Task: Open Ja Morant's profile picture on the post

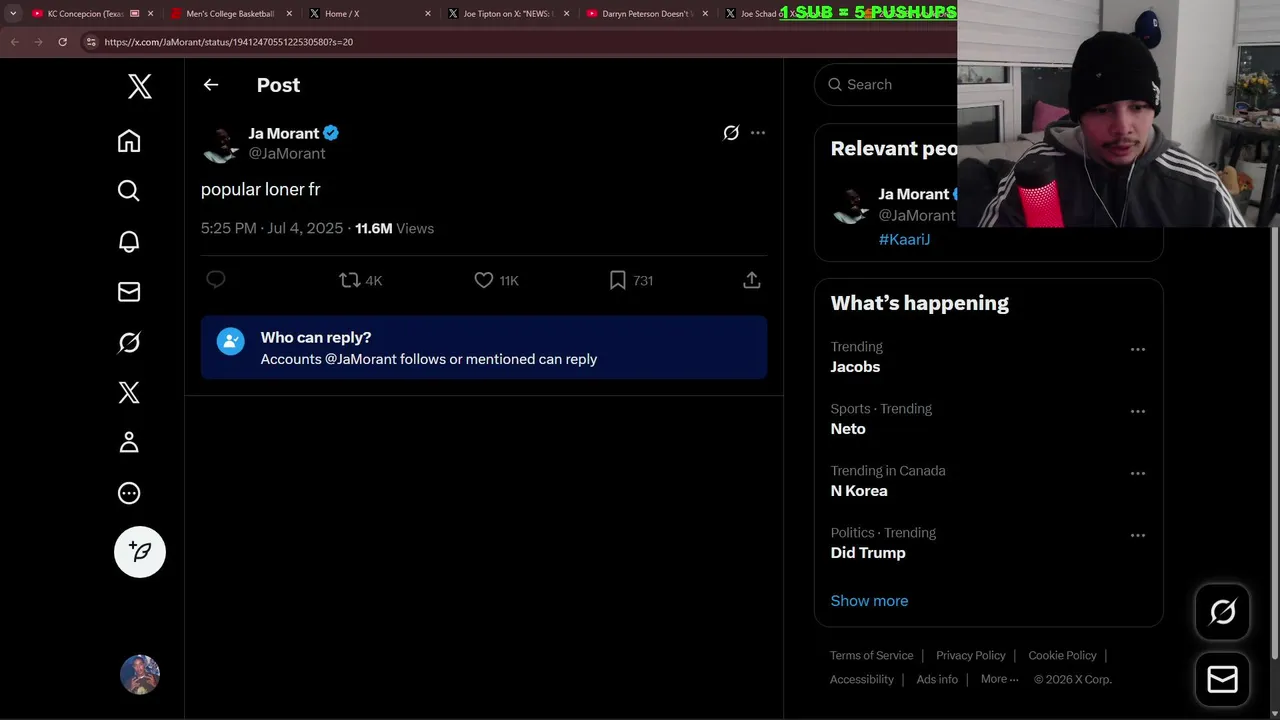Action: point(220,144)
